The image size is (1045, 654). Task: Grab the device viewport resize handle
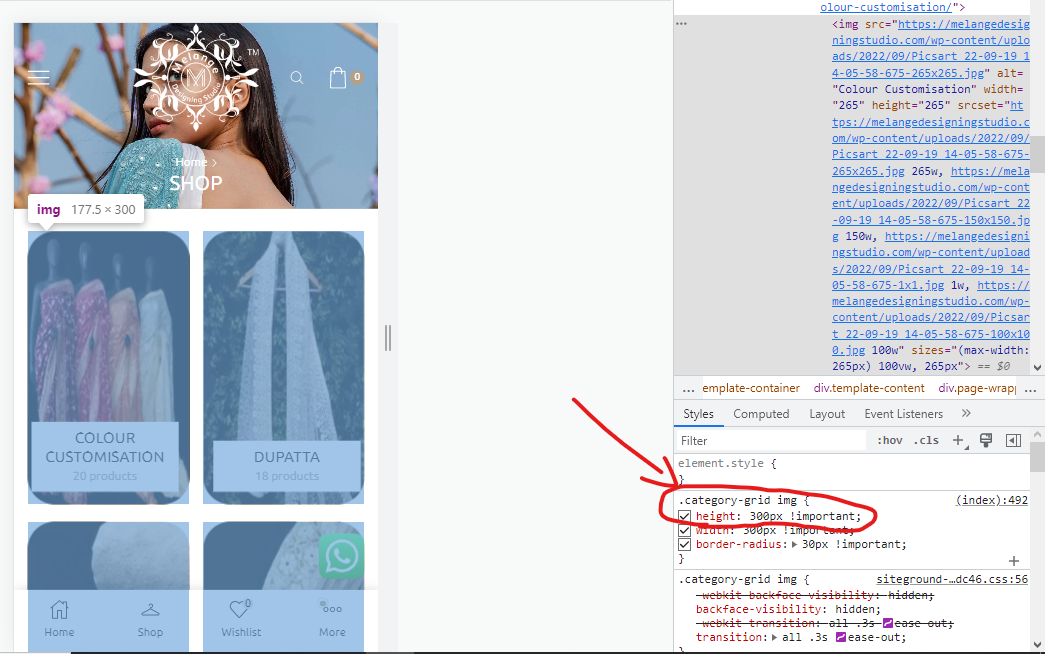coord(388,338)
